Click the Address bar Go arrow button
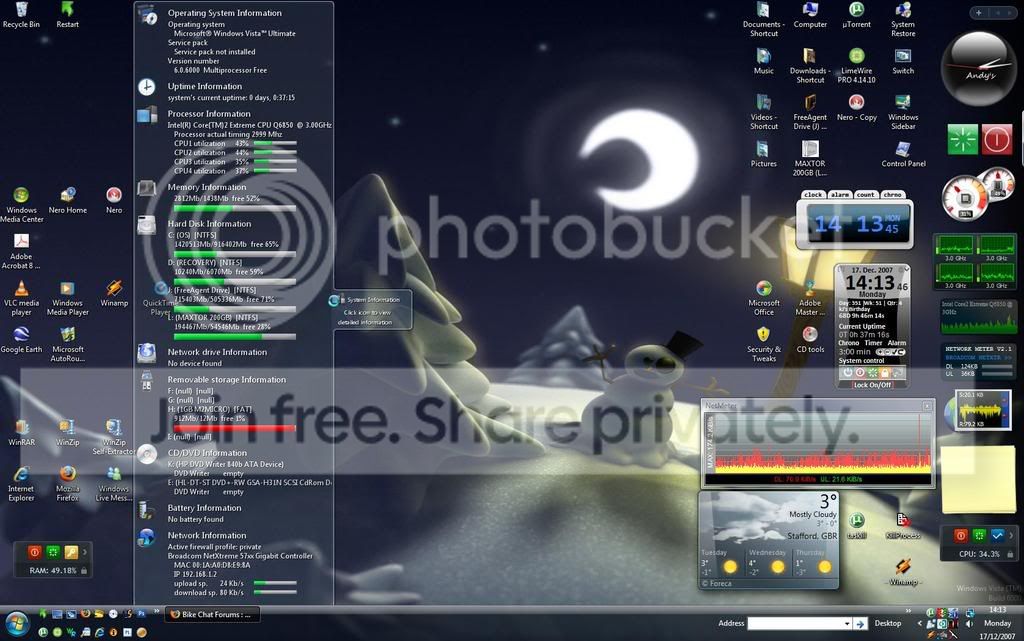The height and width of the screenshot is (641, 1024). click(860, 624)
